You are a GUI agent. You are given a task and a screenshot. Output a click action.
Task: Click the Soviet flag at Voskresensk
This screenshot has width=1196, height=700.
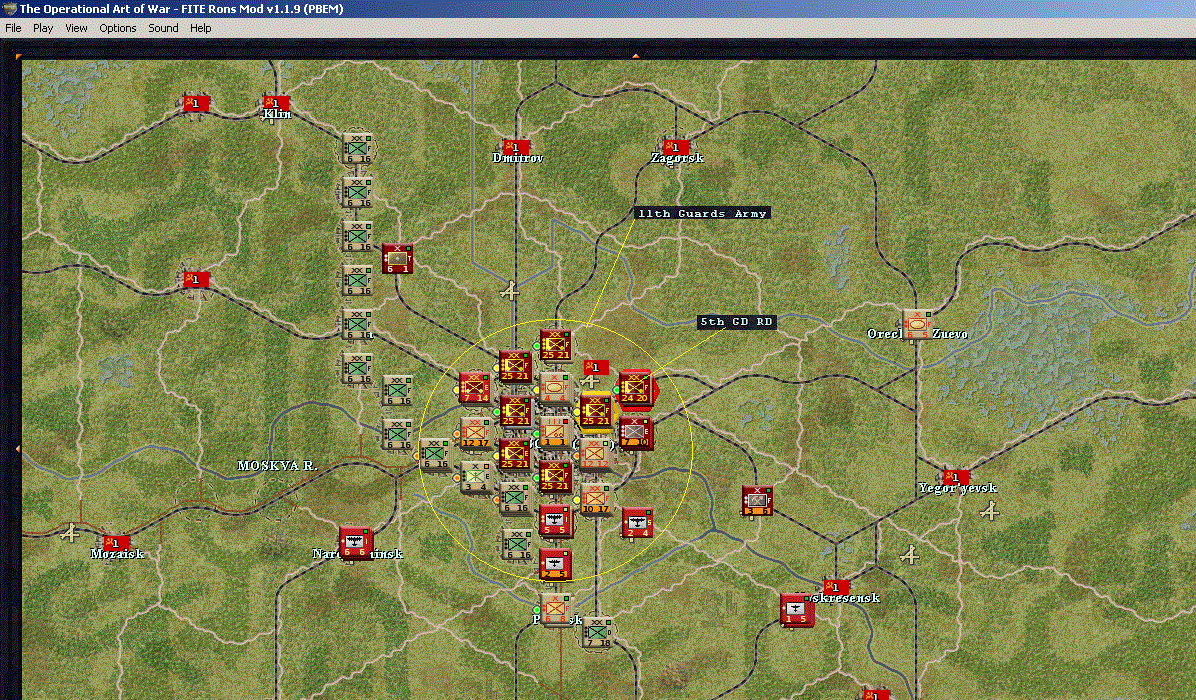(x=835, y=586)
